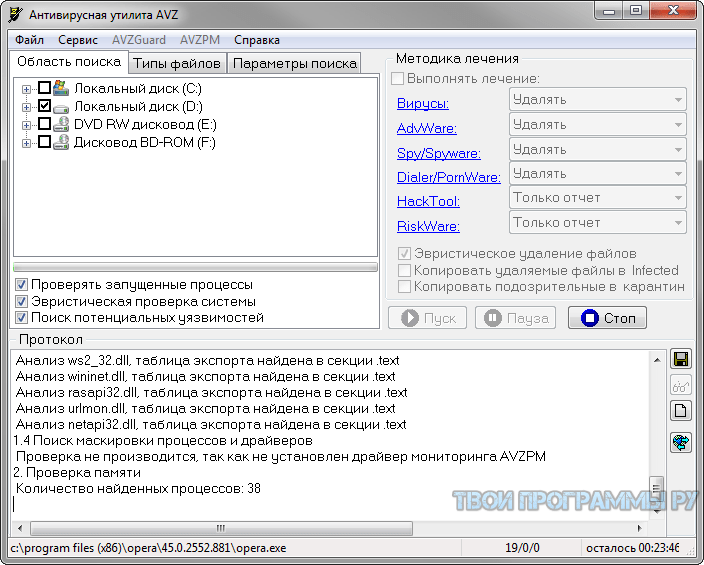
Task: Toggle Проверять запущенные процессы checkbox
Action: pos(22,285)
